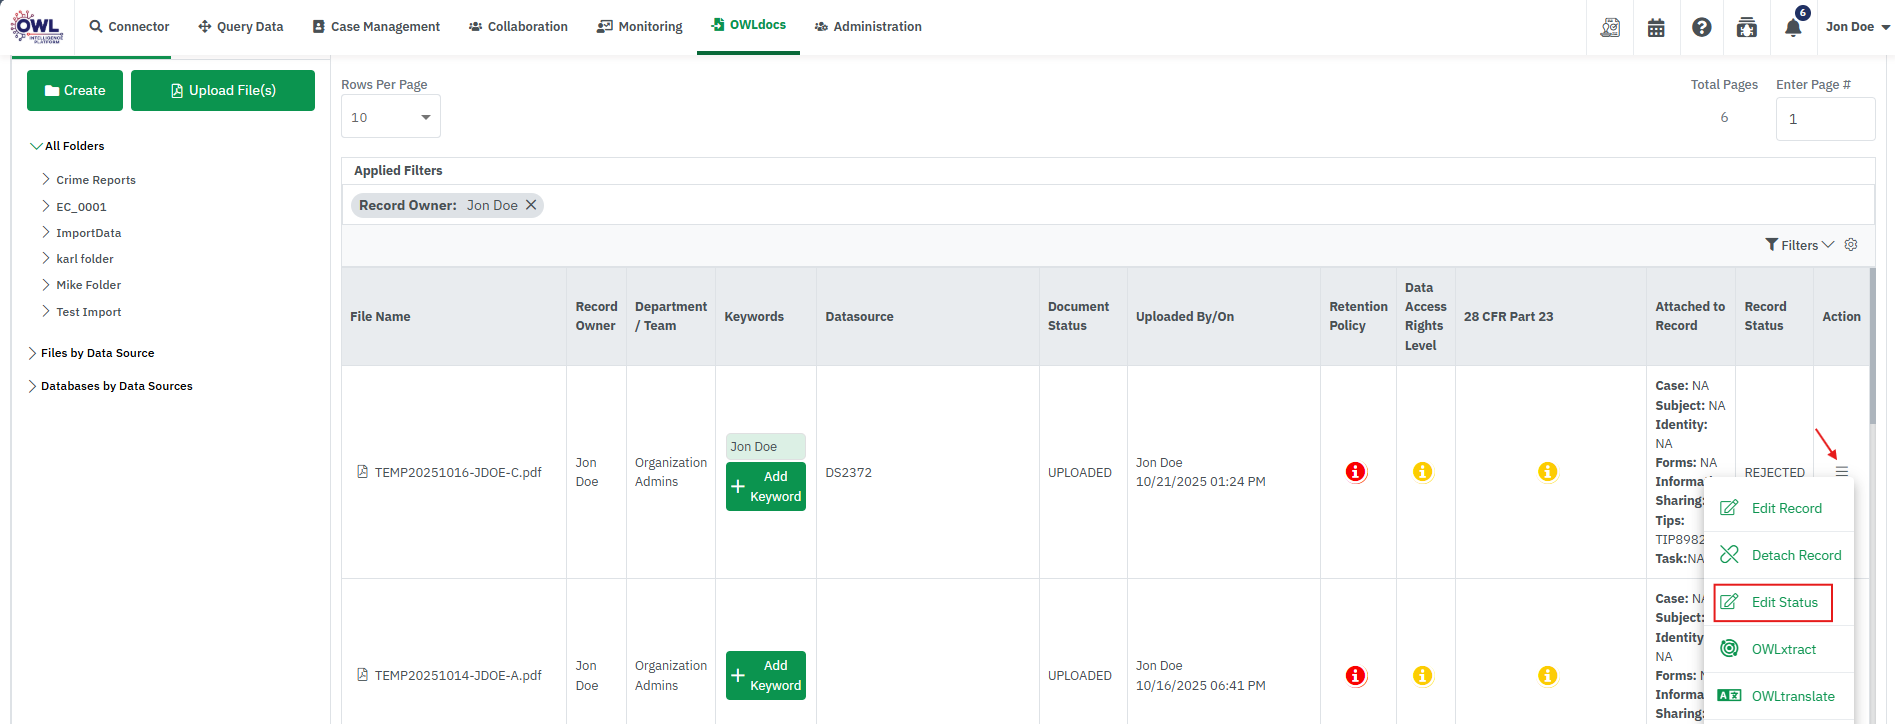Click the Enter Page # input field
Viewport: 1895px width, 724px height.
1824,119
